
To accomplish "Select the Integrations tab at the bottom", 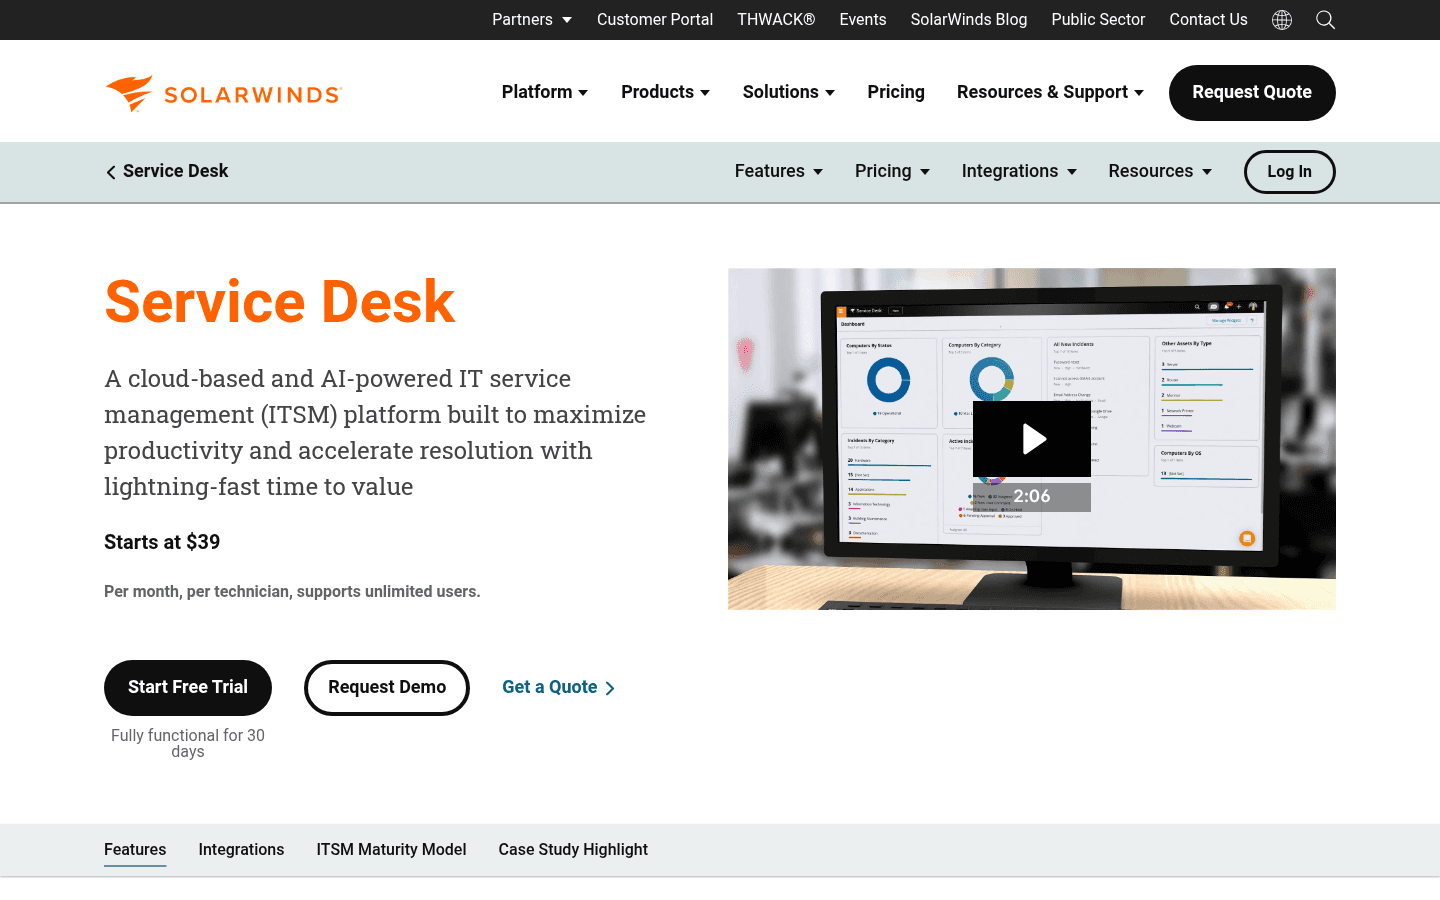I will click(241, 850).
